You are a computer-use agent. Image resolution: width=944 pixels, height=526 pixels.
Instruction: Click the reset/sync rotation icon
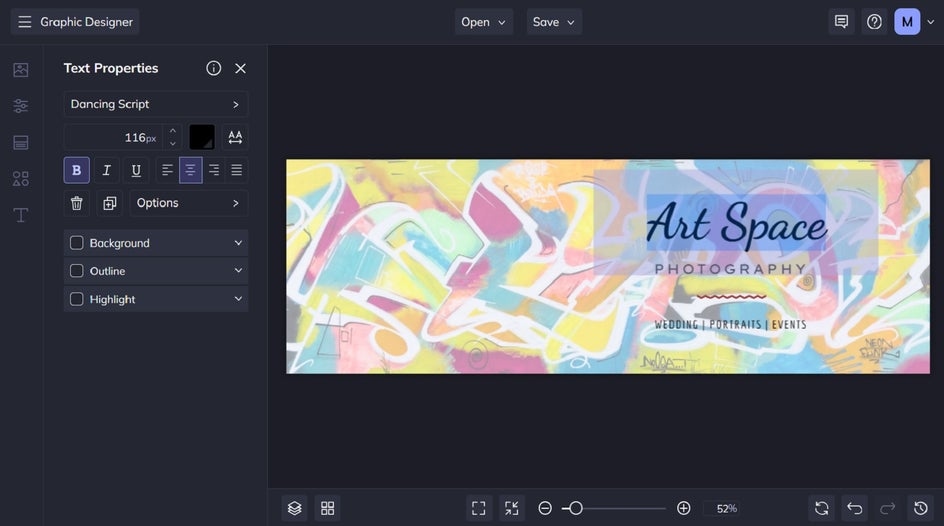coord(822,509)
